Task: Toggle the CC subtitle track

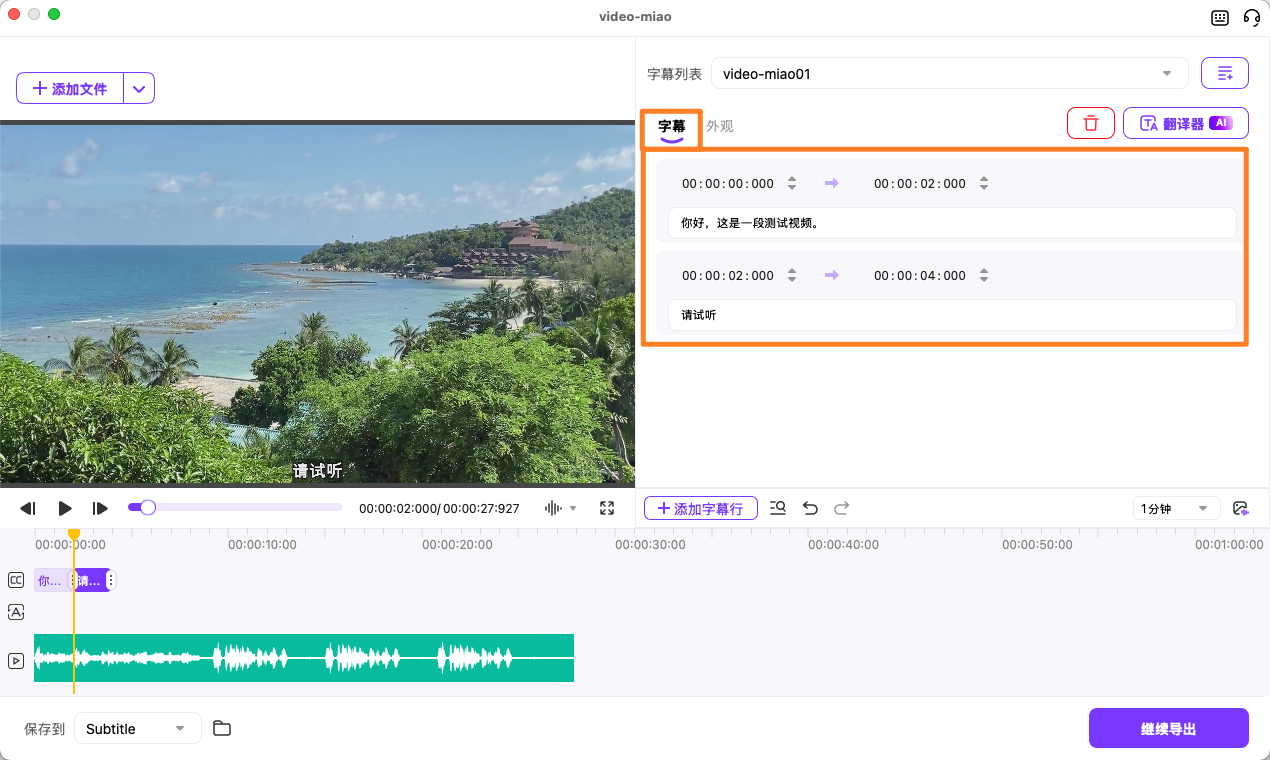Action: [x=15, y=580]
